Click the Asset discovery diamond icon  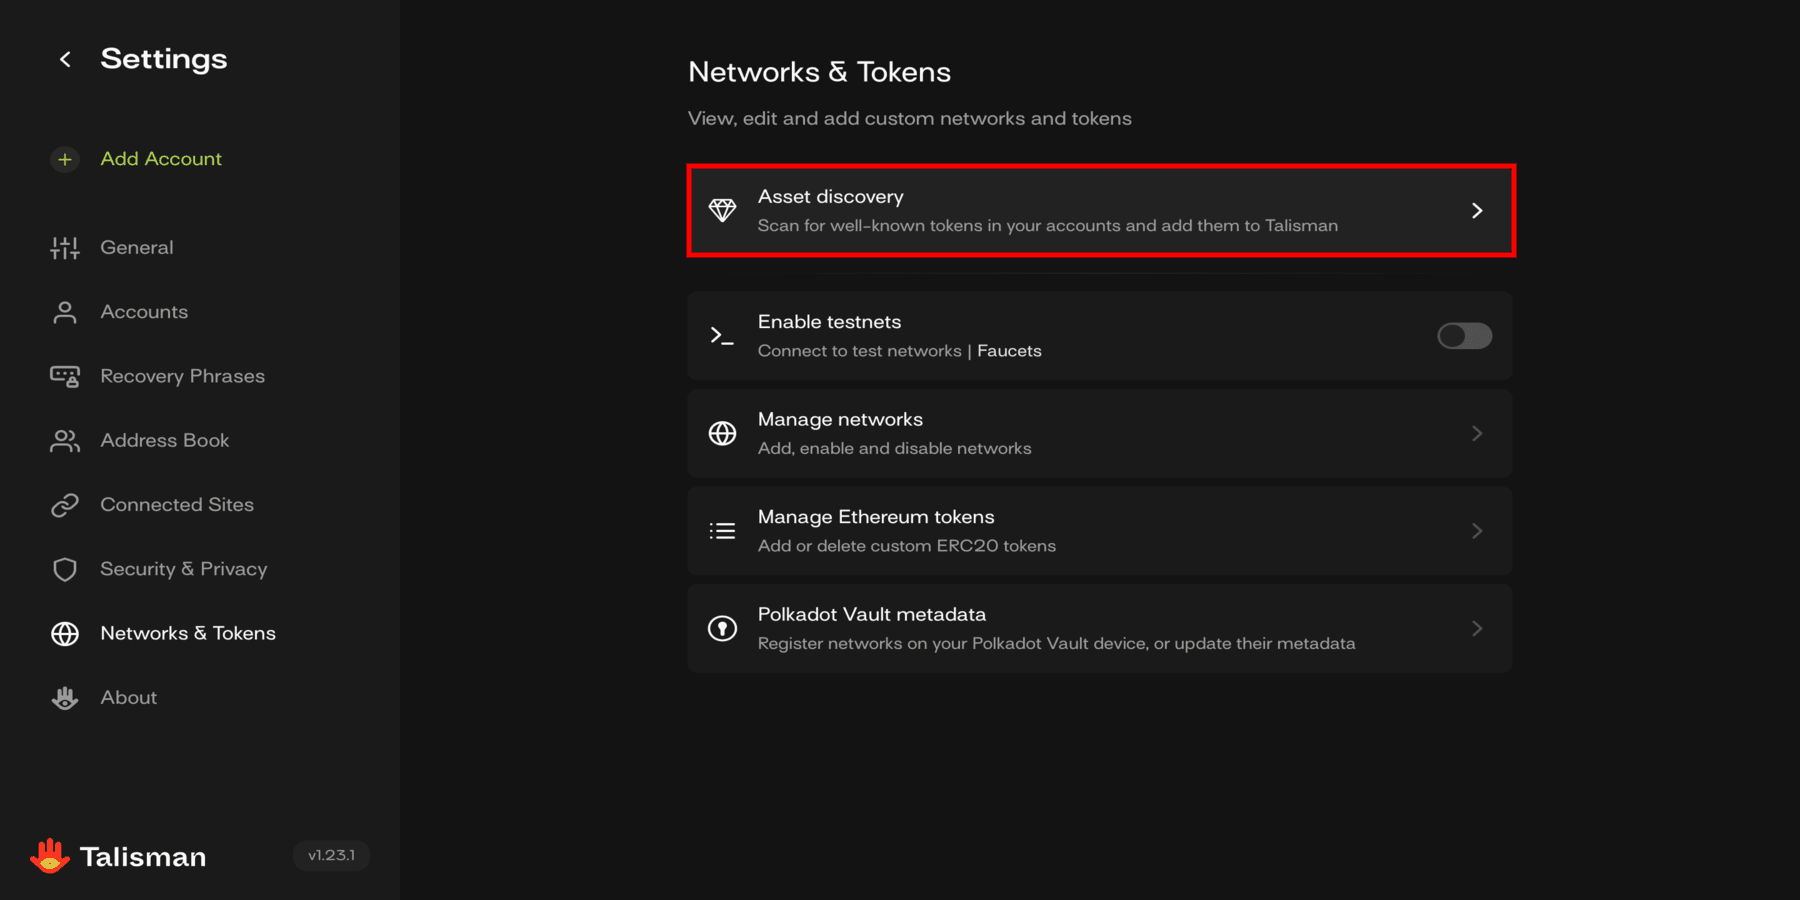click(x=722, y=211)
